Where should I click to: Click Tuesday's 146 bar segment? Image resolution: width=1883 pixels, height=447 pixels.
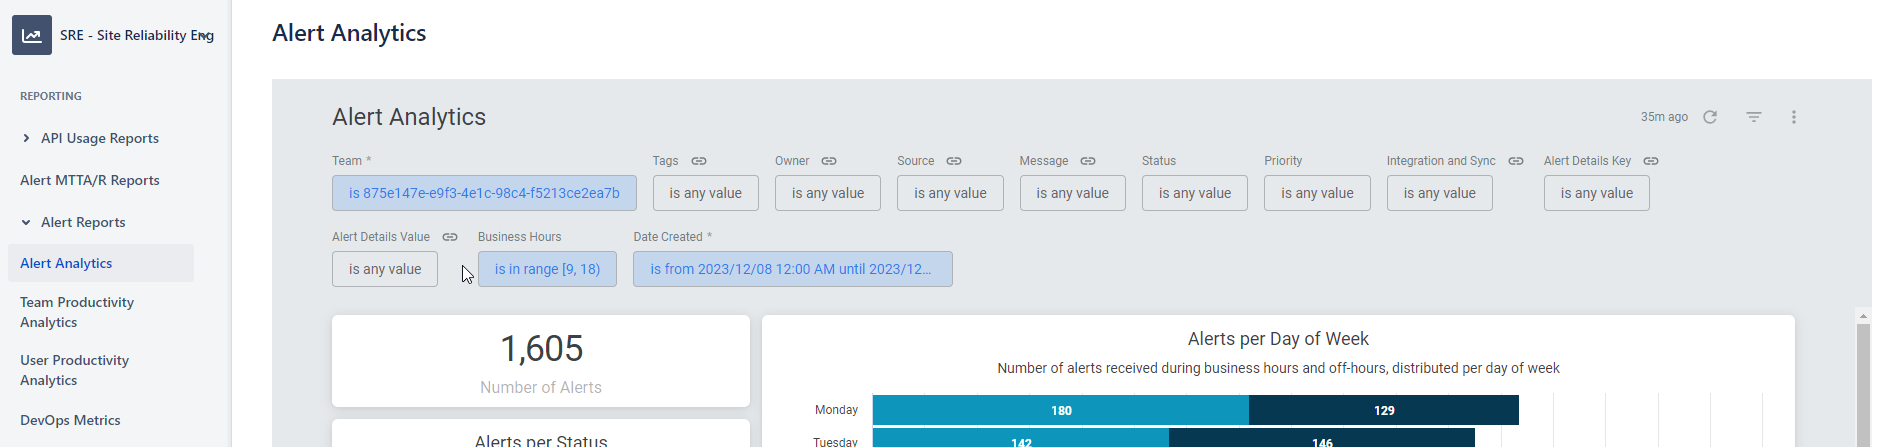[x=1322, y=439]
